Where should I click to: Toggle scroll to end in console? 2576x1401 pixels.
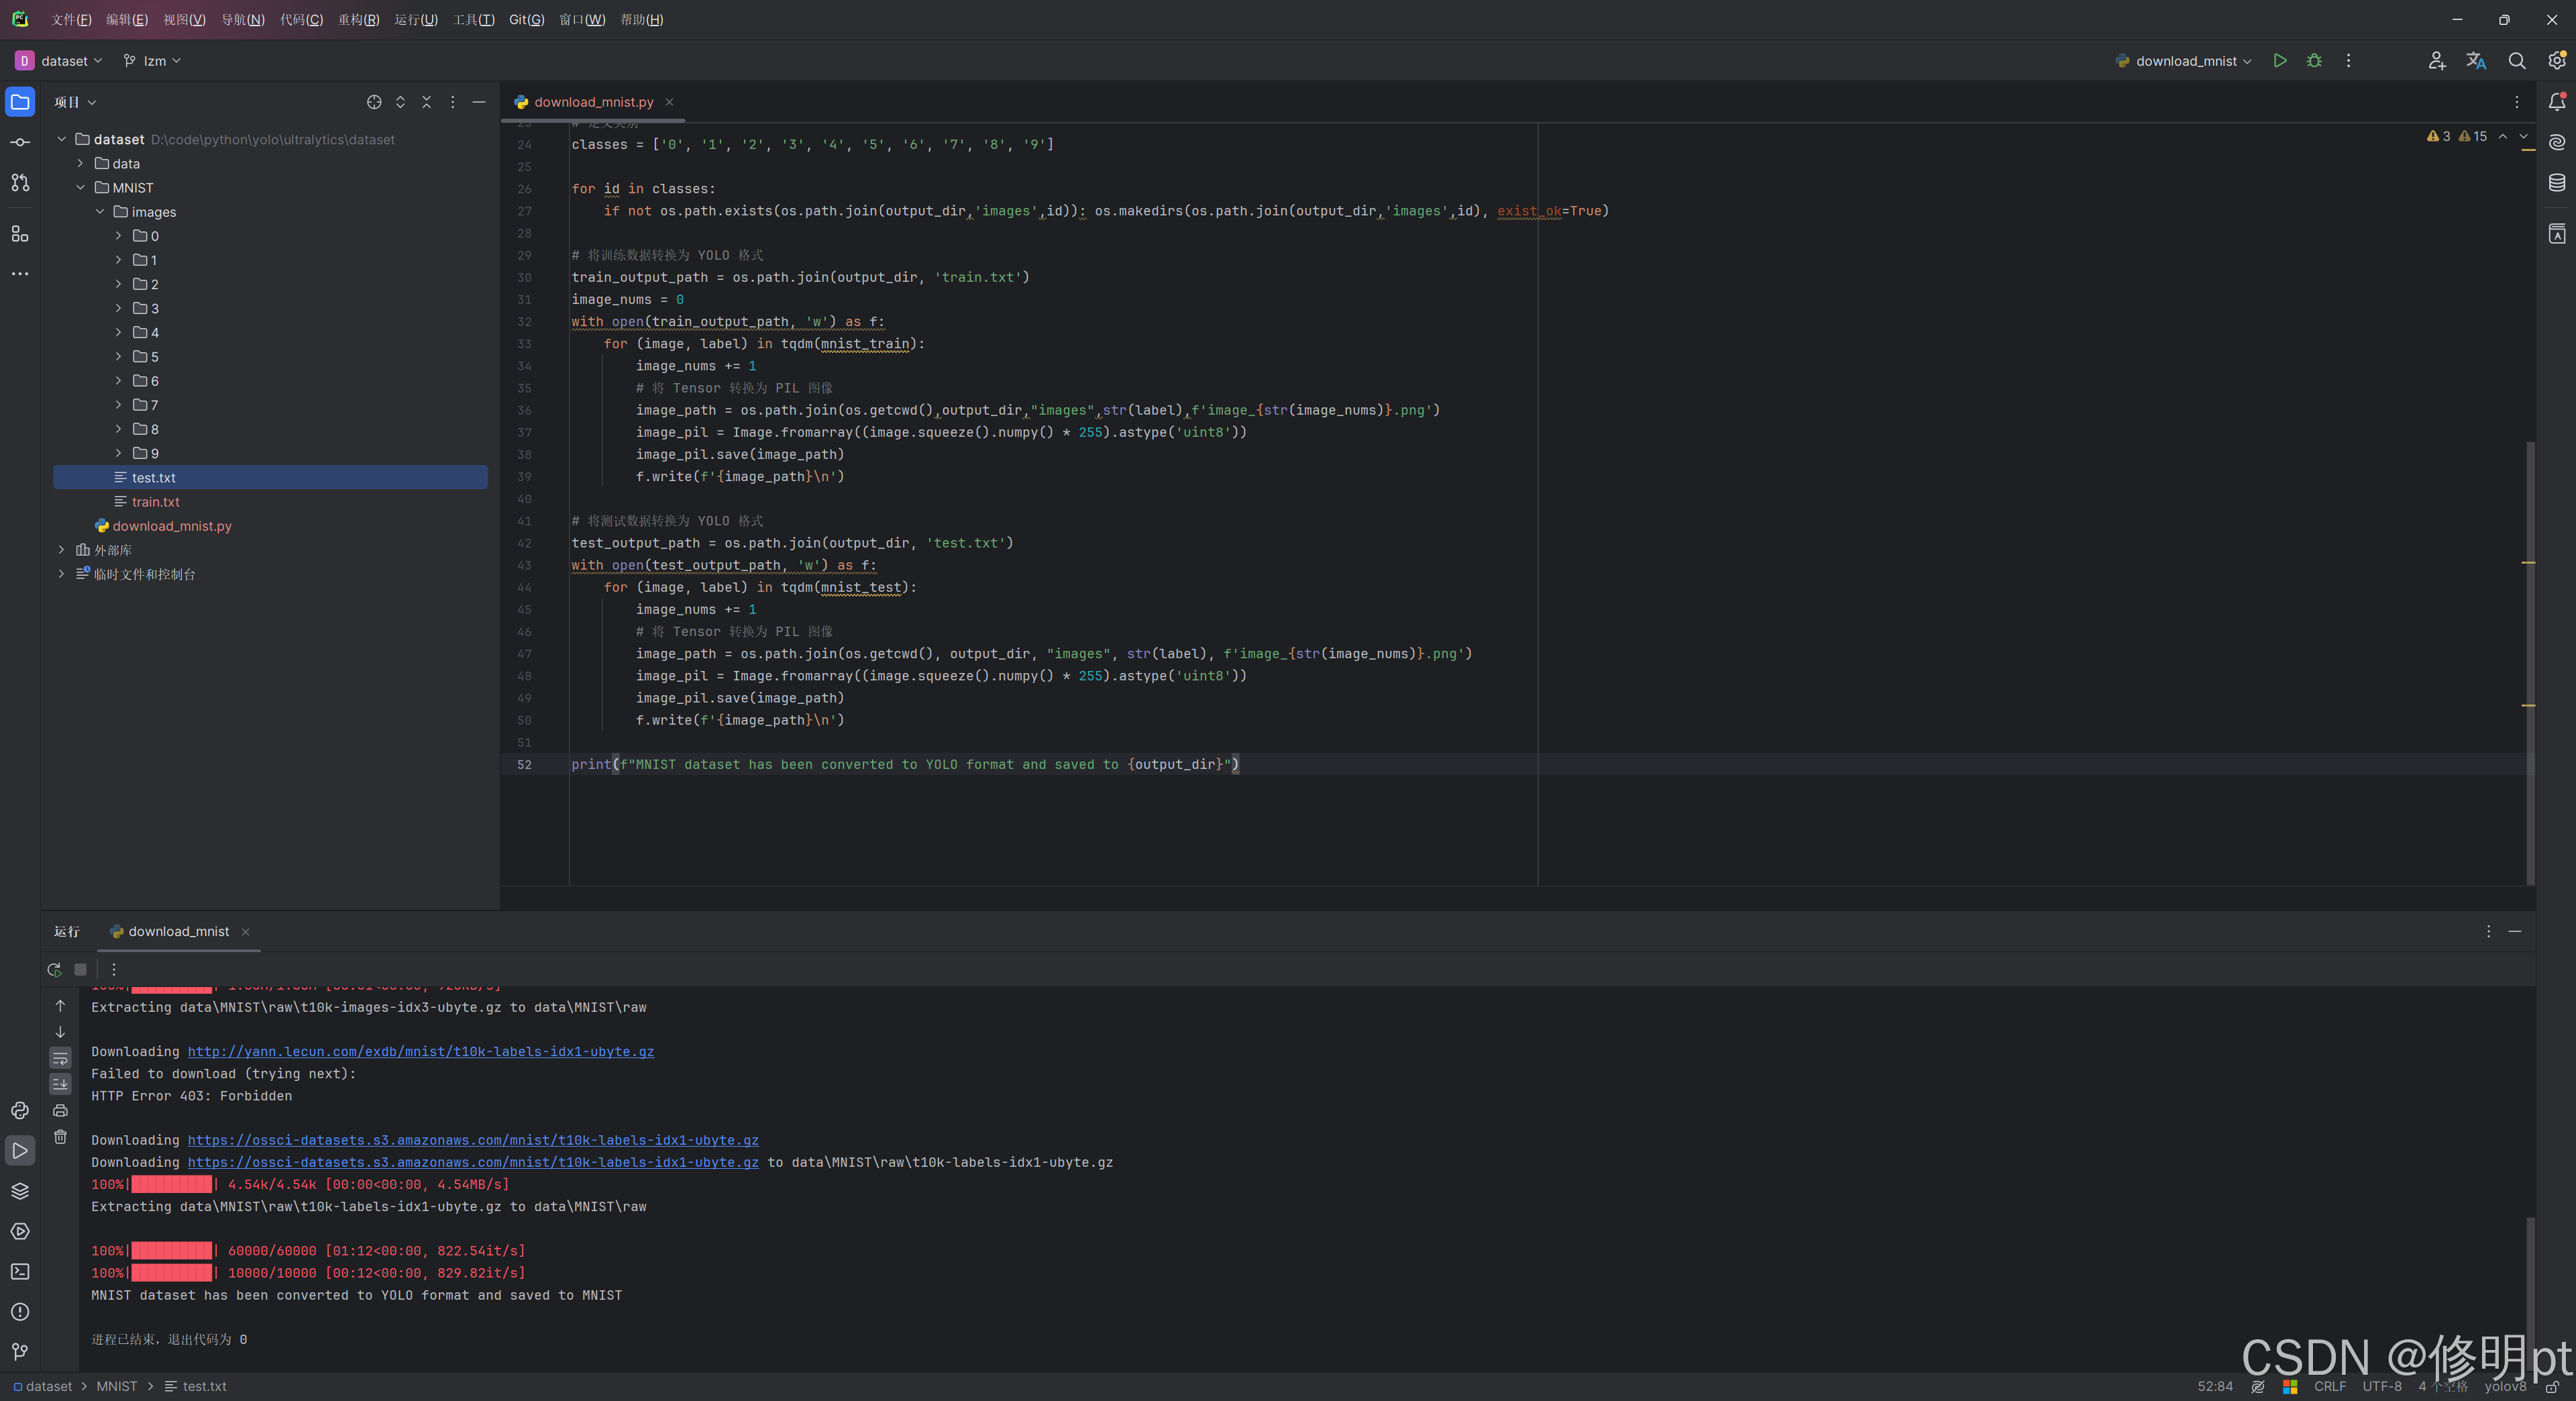pos(60,1084)
